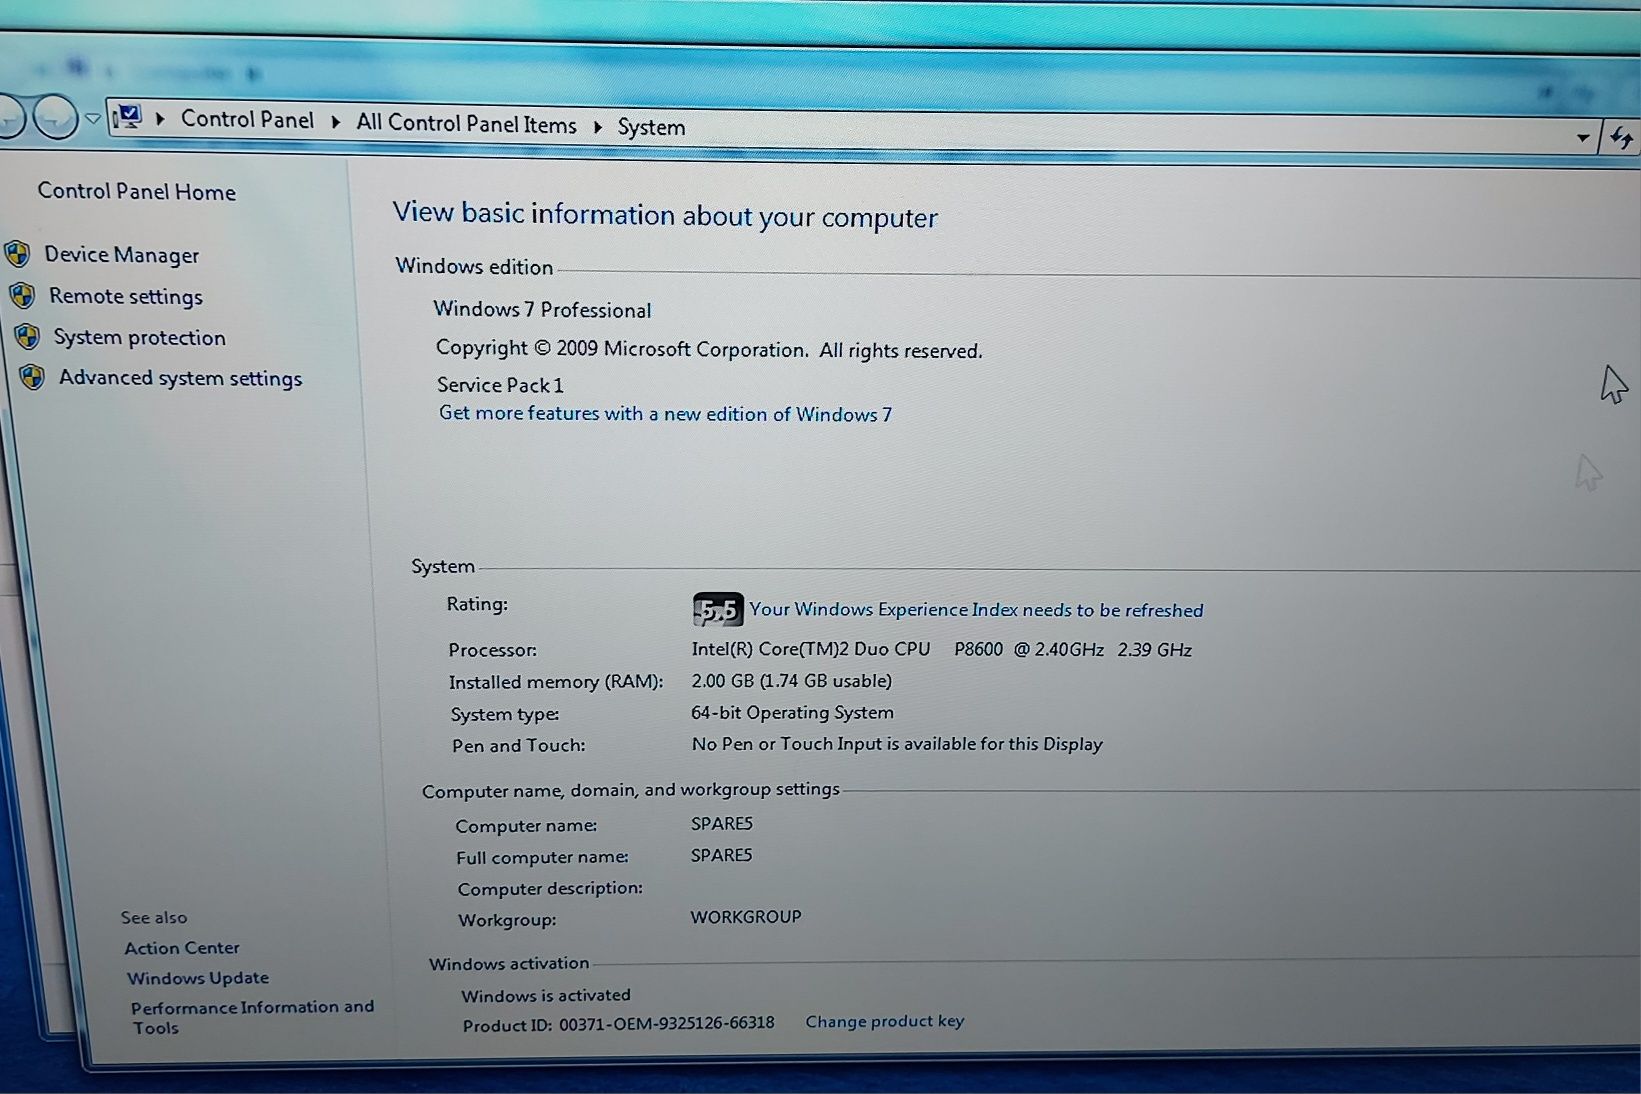Image resolution: width=1641 pixels, height=1094 pixels.
Task: Click the 5.5 rating badge icon
Action: pos(718,609)
